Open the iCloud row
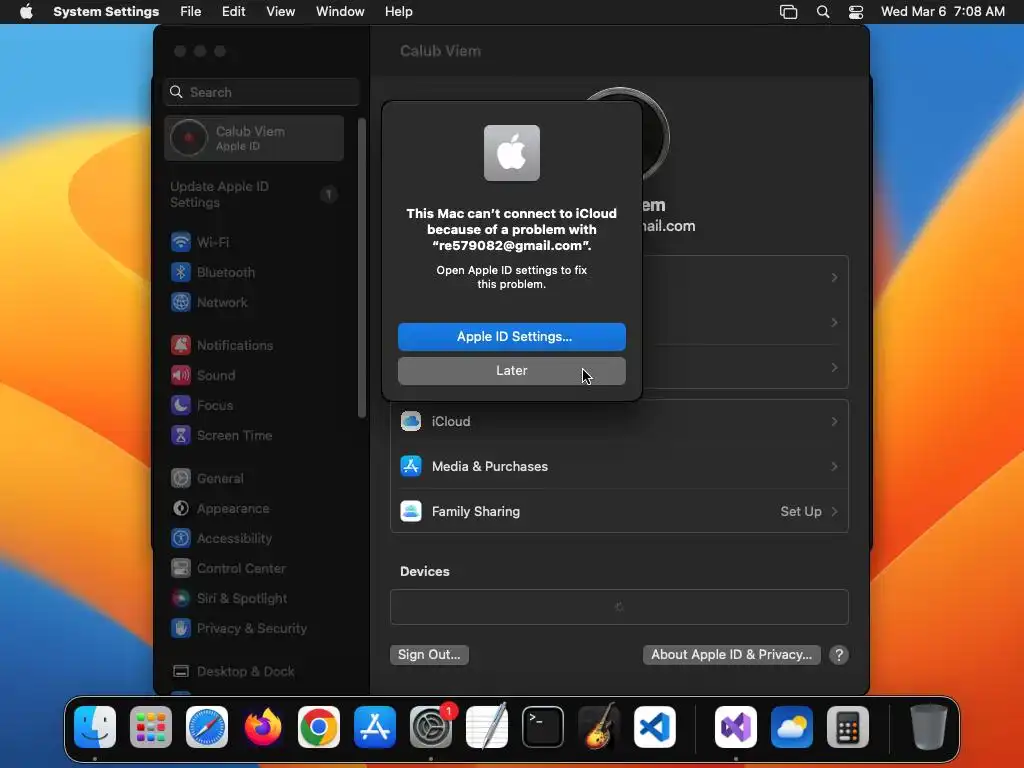 point(619,421)
